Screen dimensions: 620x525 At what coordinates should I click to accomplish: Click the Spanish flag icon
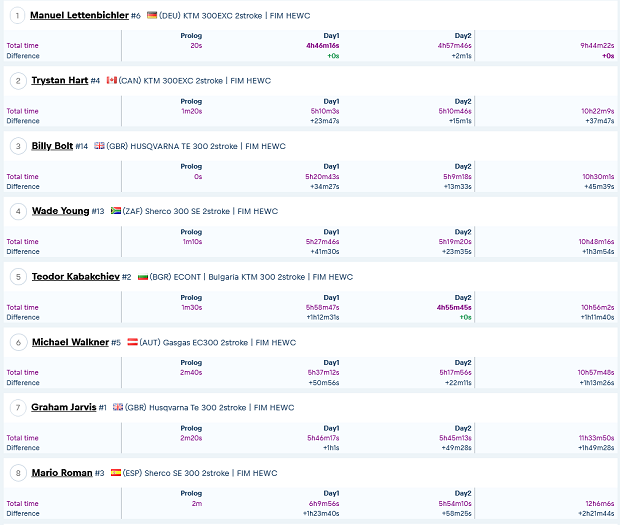(x=116, y=473)
